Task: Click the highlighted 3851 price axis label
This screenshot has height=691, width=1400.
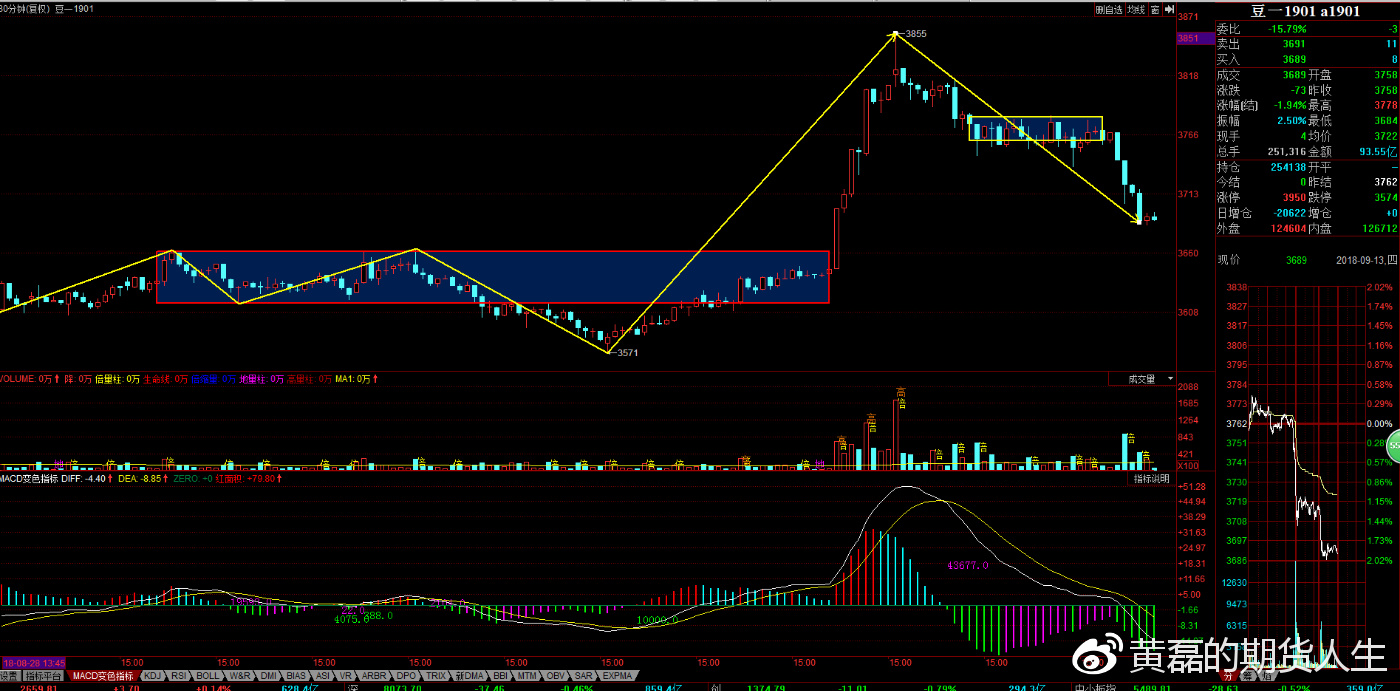Action: click(1188, 38)
